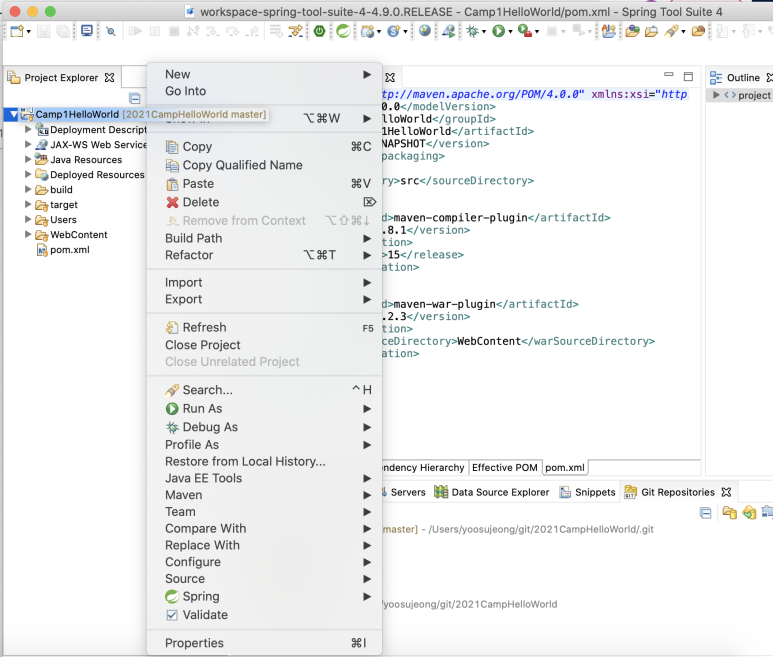Switch to the Dependency Hierarchy tab
The image size is (773, 657).
coord(424,467)
